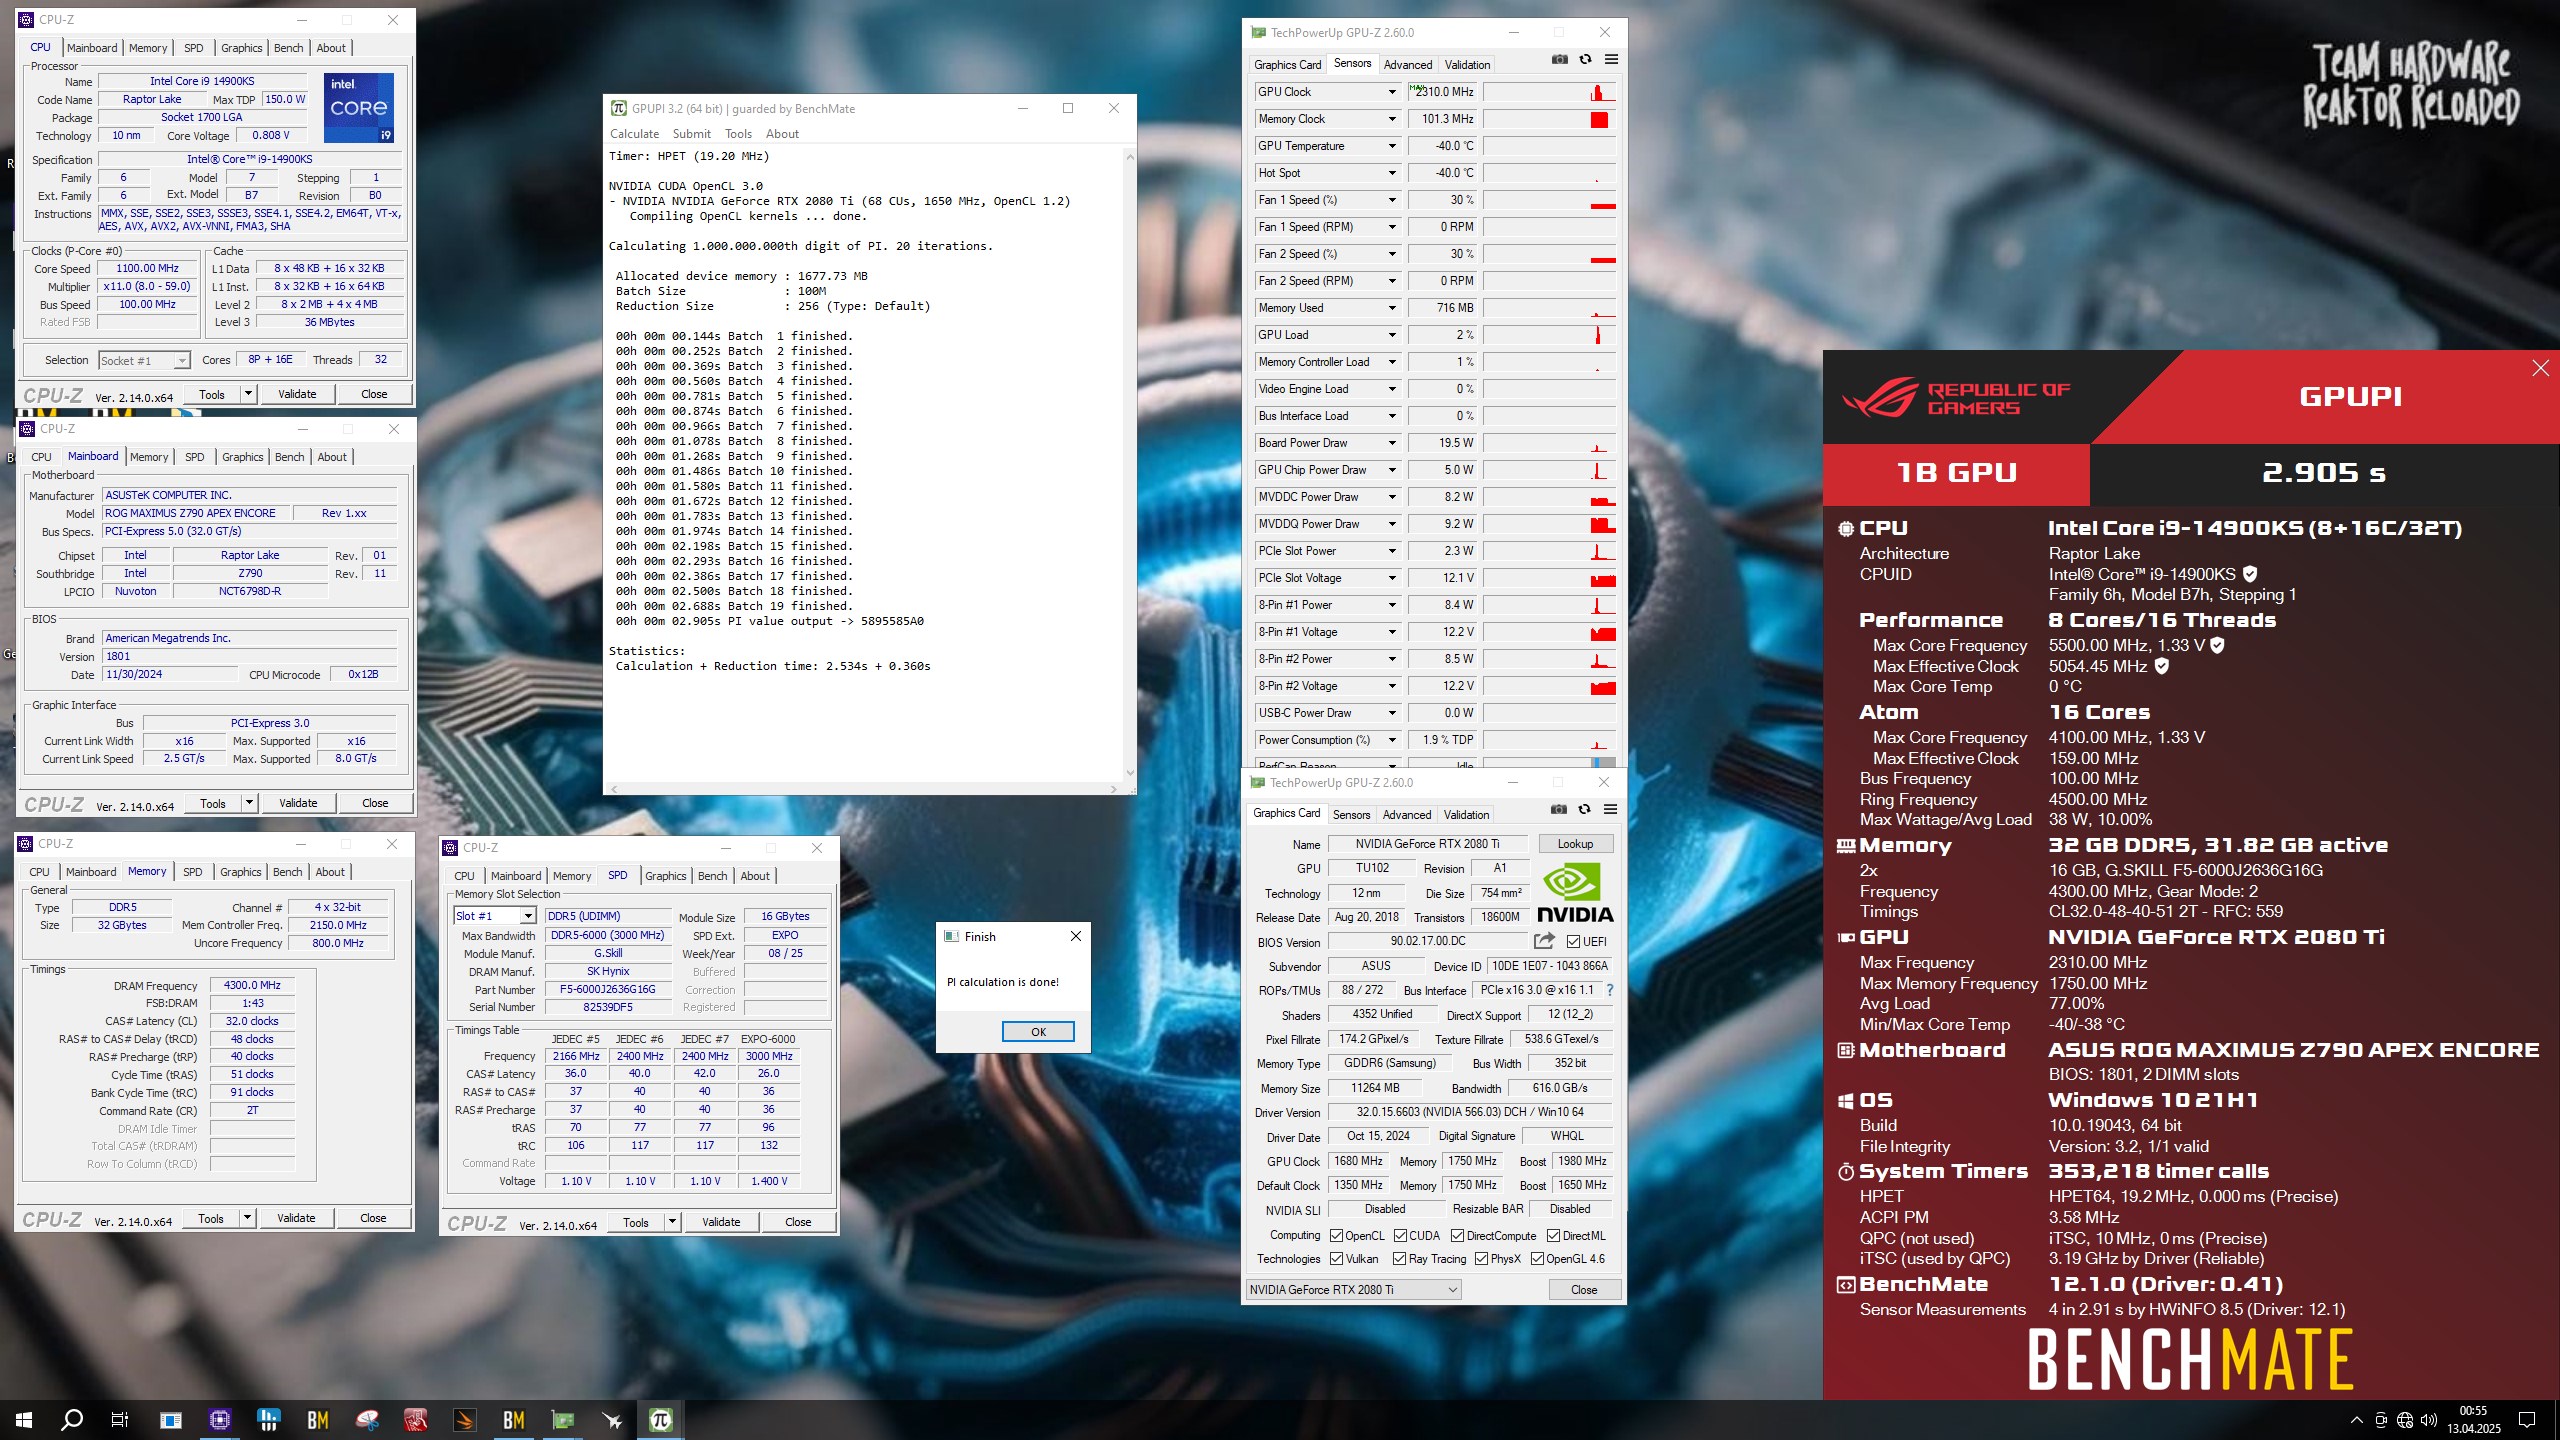The height and width of the screenshot is (1440, 2560).
Task: Open the notification center icon
Action: pyautogui.click(x=2527, y=1420)
